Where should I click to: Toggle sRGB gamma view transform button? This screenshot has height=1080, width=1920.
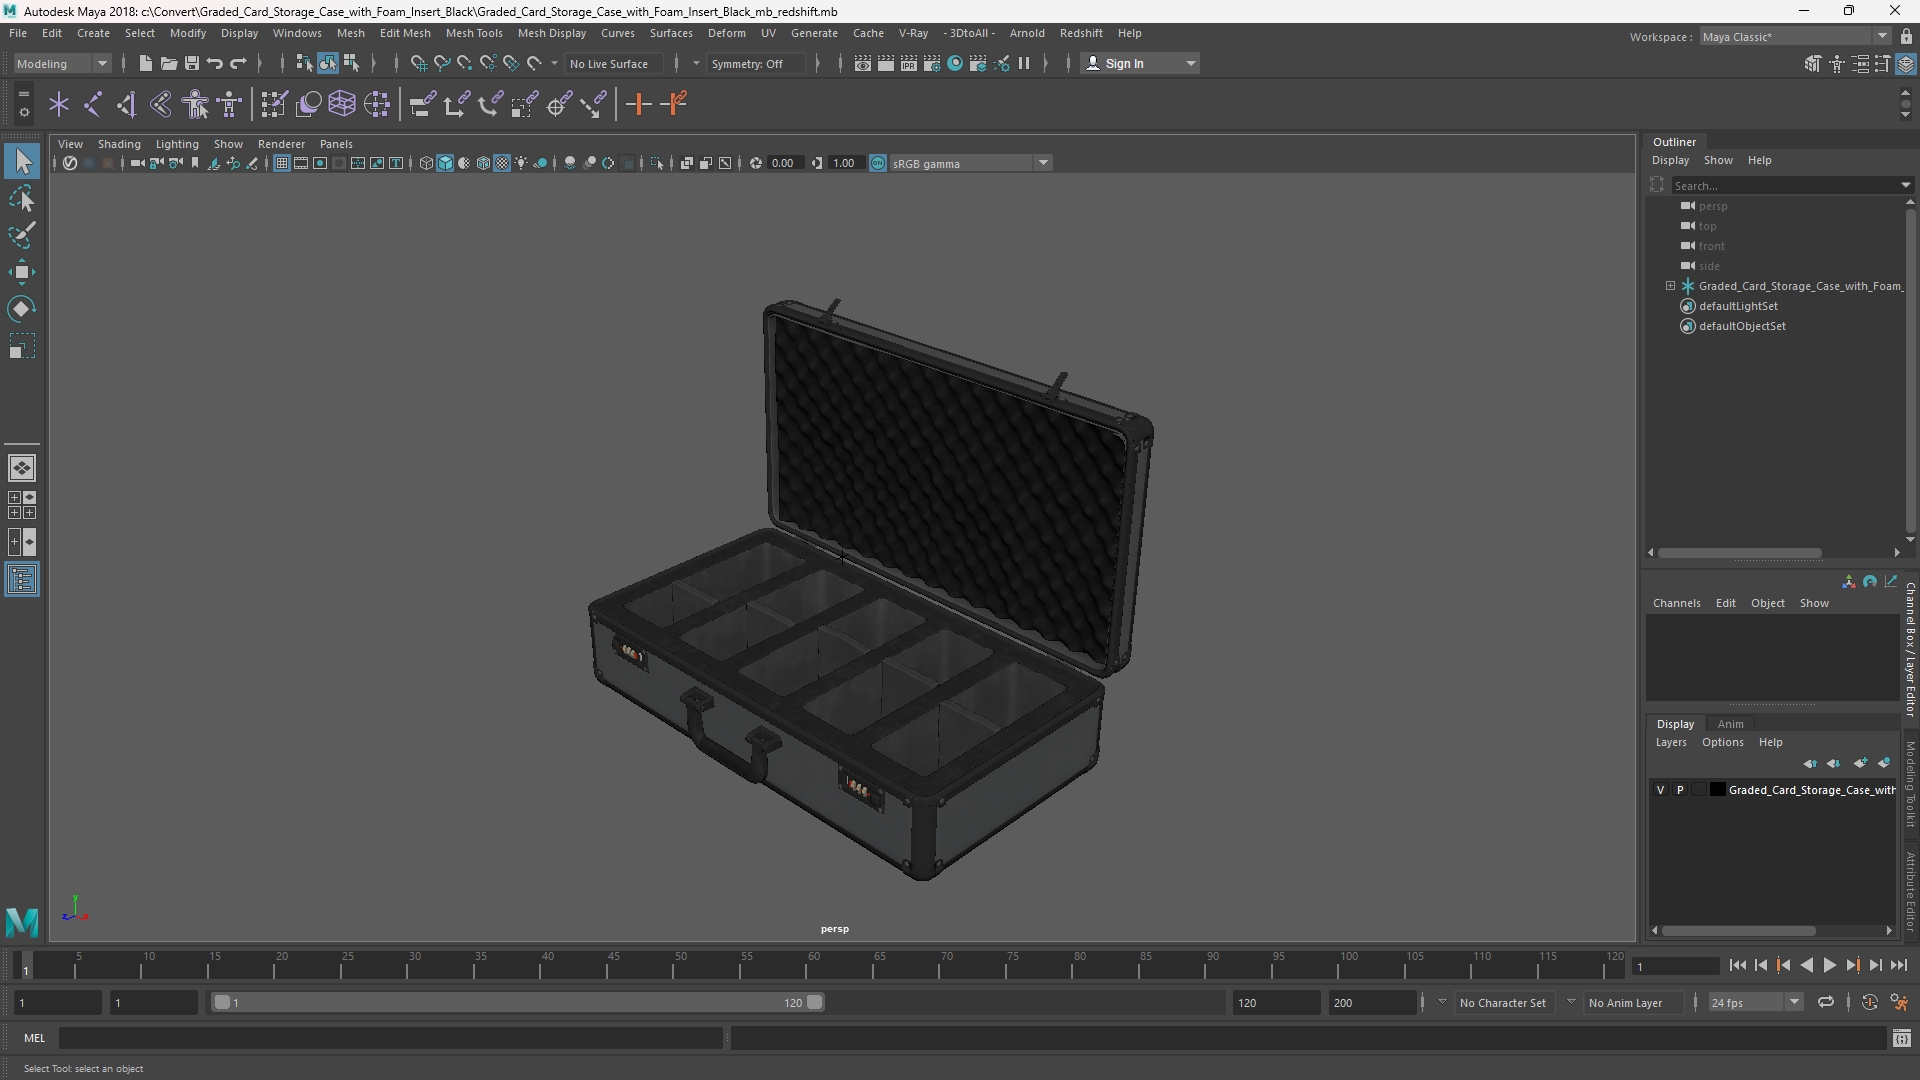pos(878,163)
